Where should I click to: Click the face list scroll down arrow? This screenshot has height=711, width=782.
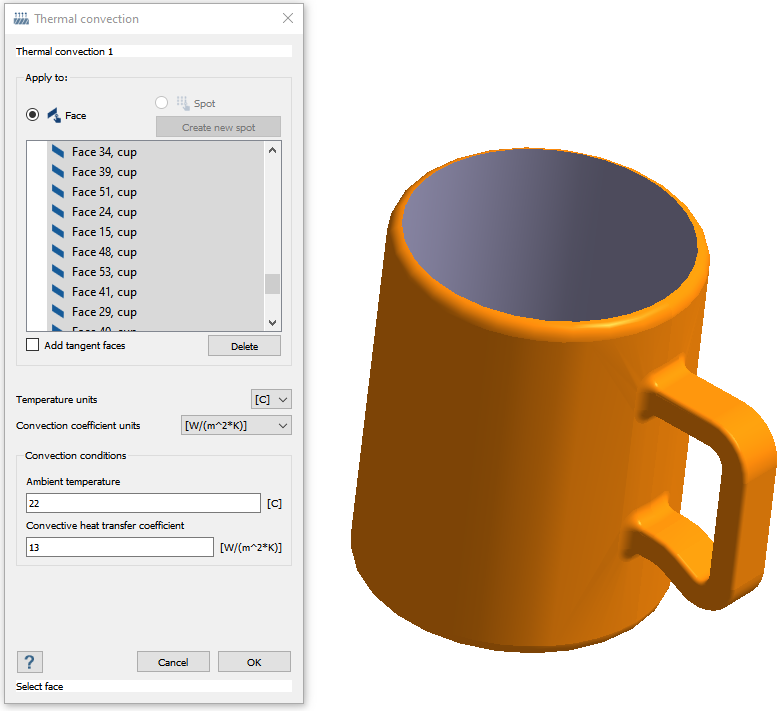[x=272, y=323]
